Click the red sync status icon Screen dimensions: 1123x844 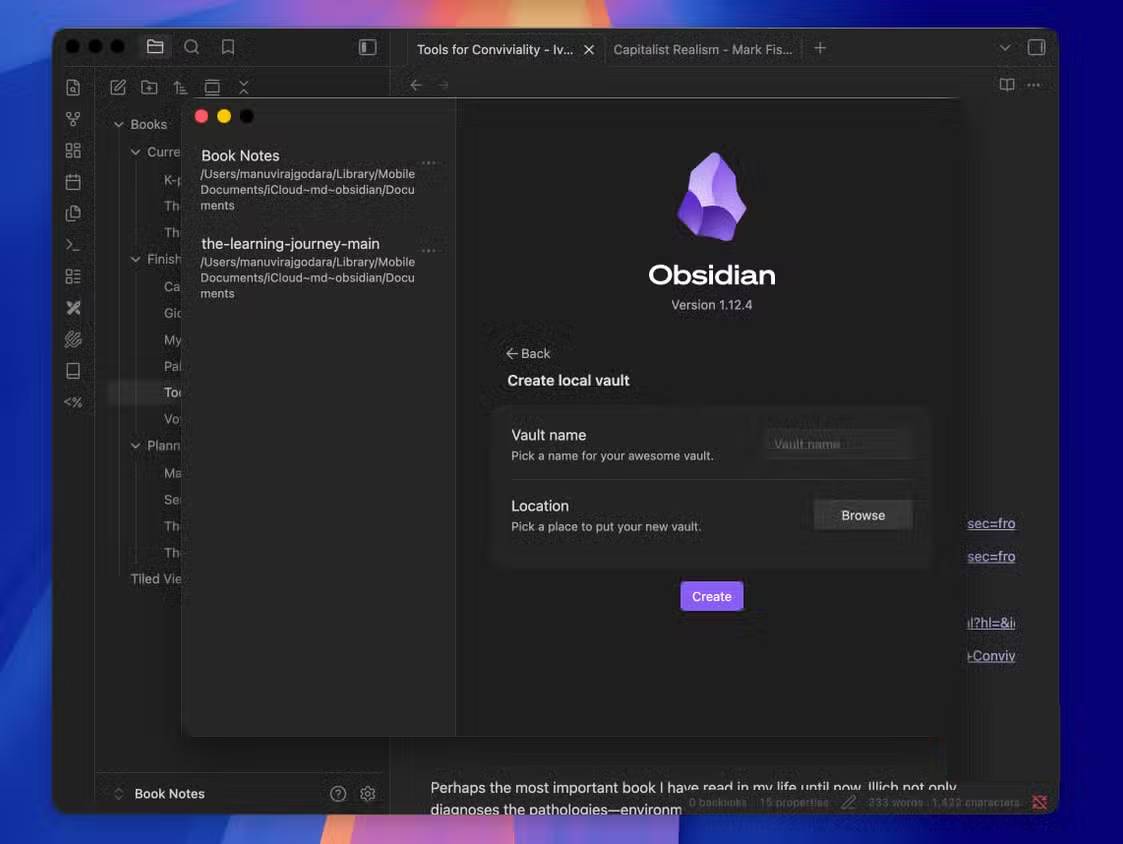click(1039, 802)
